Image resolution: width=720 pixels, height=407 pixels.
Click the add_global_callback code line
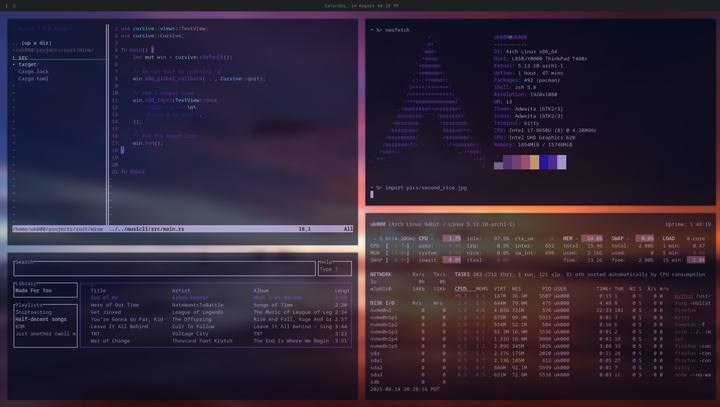coord(199,79)
